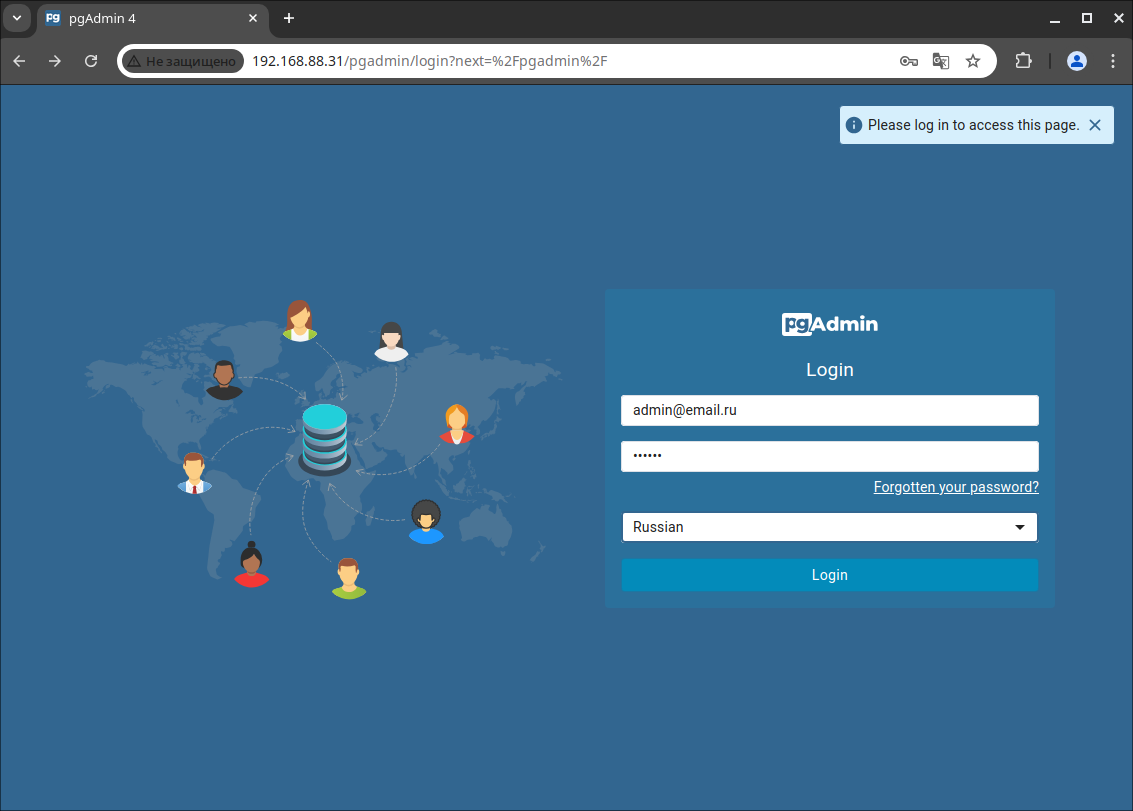Close the pgAdmin 4 tab
The width and height of the screenshot is (1133, 811).
tap(253, 18)
